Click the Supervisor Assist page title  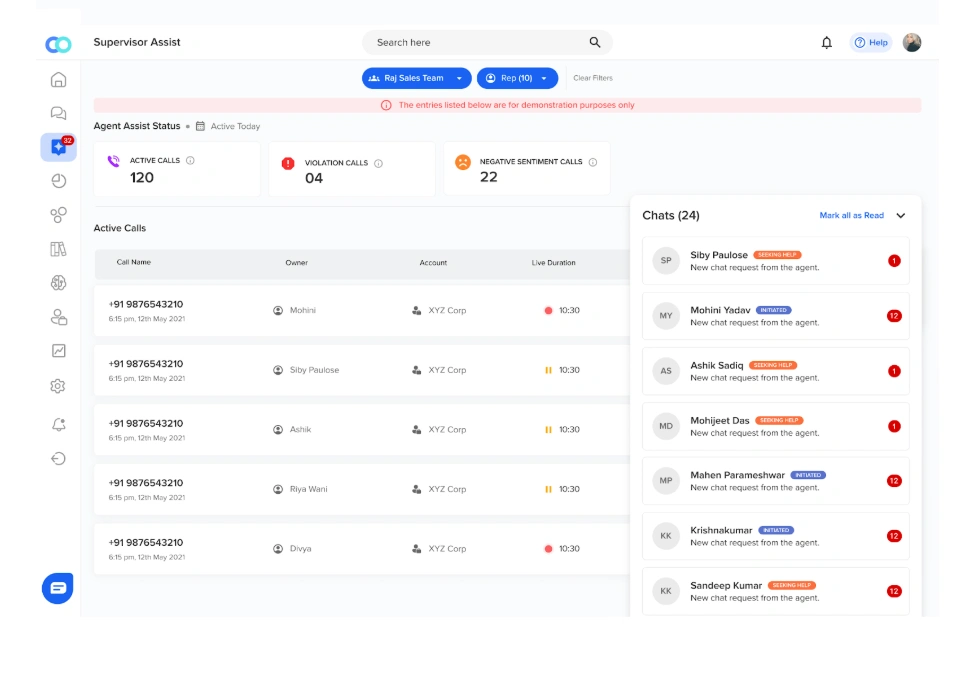137,42
